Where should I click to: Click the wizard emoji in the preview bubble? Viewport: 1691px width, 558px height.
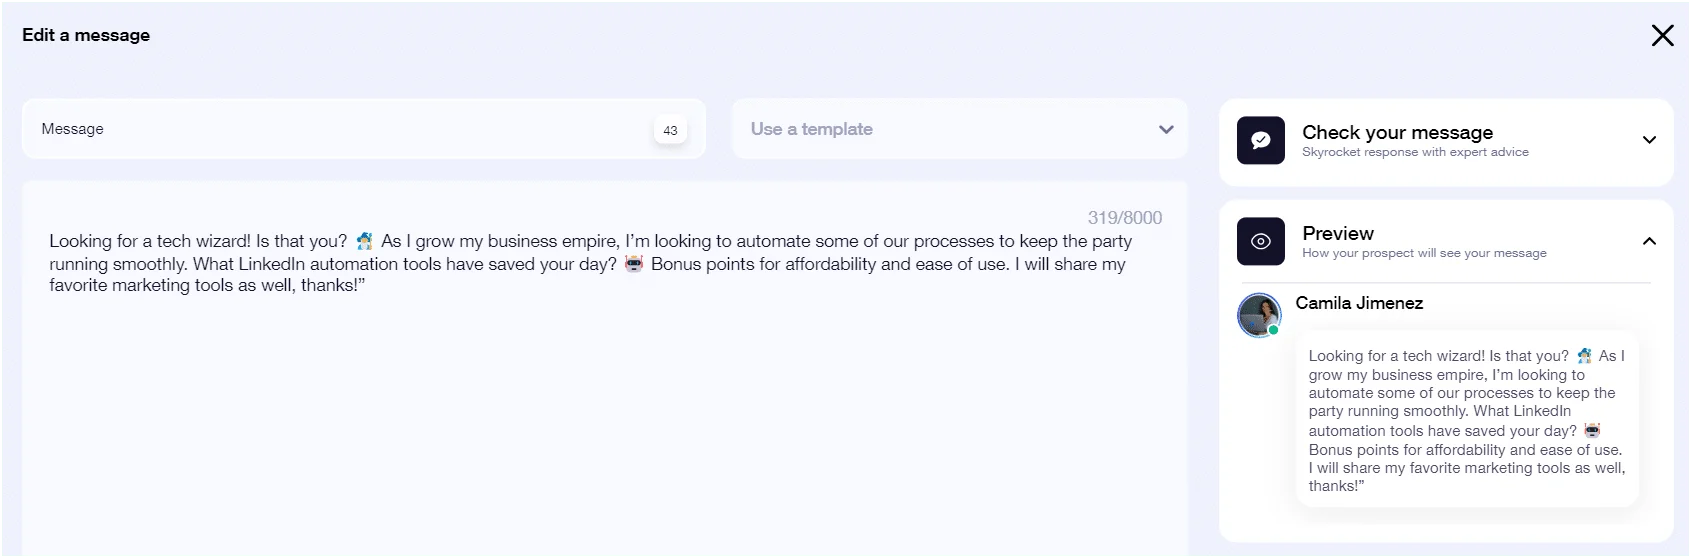tap(1584, 356)
